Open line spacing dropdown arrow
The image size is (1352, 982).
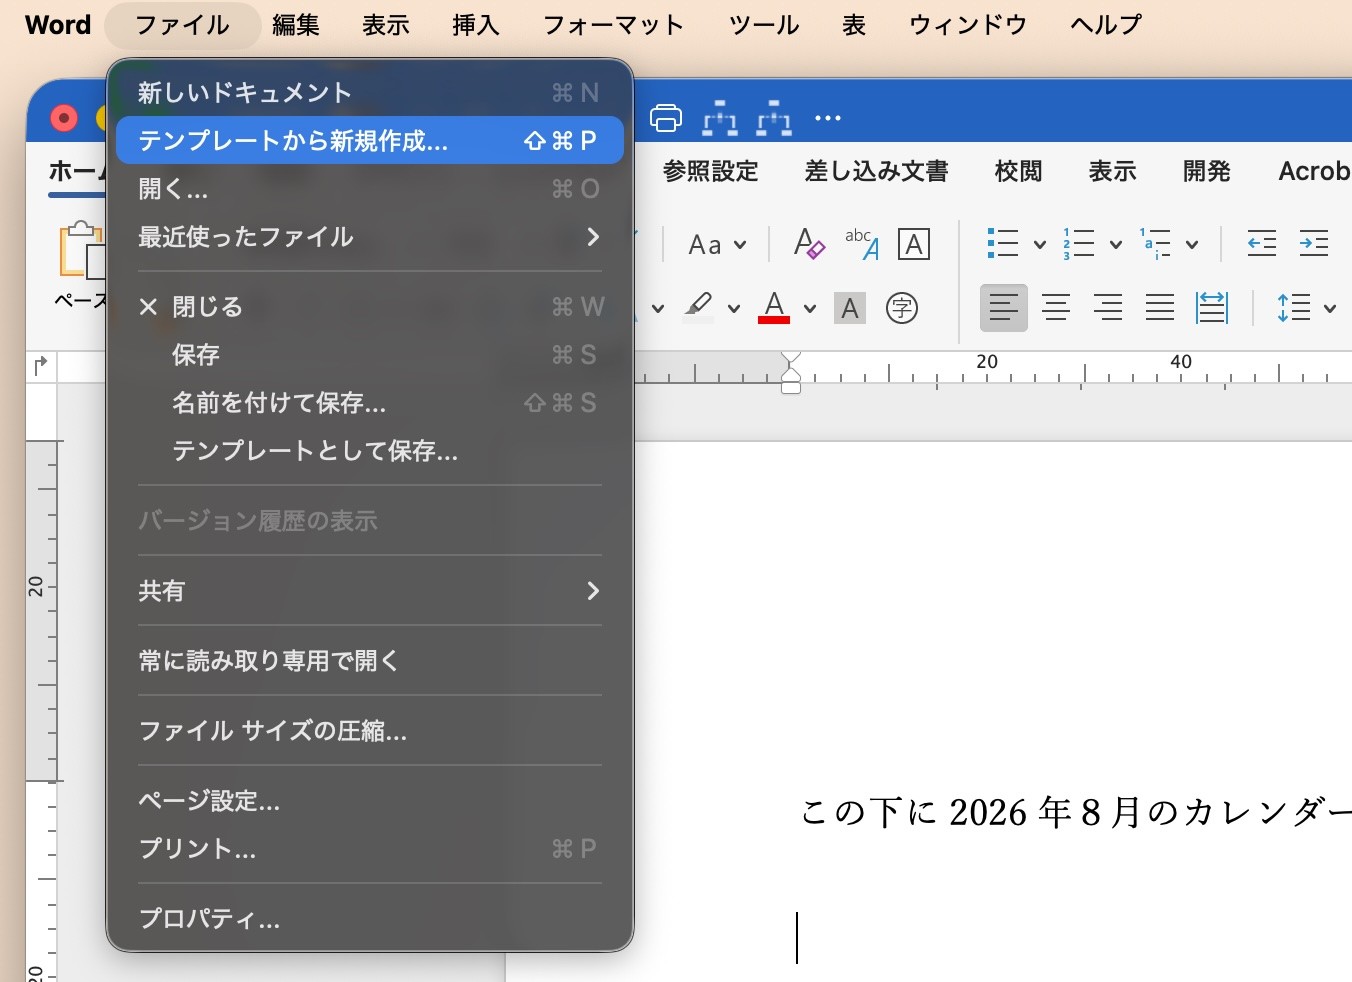coord(1330,309)
